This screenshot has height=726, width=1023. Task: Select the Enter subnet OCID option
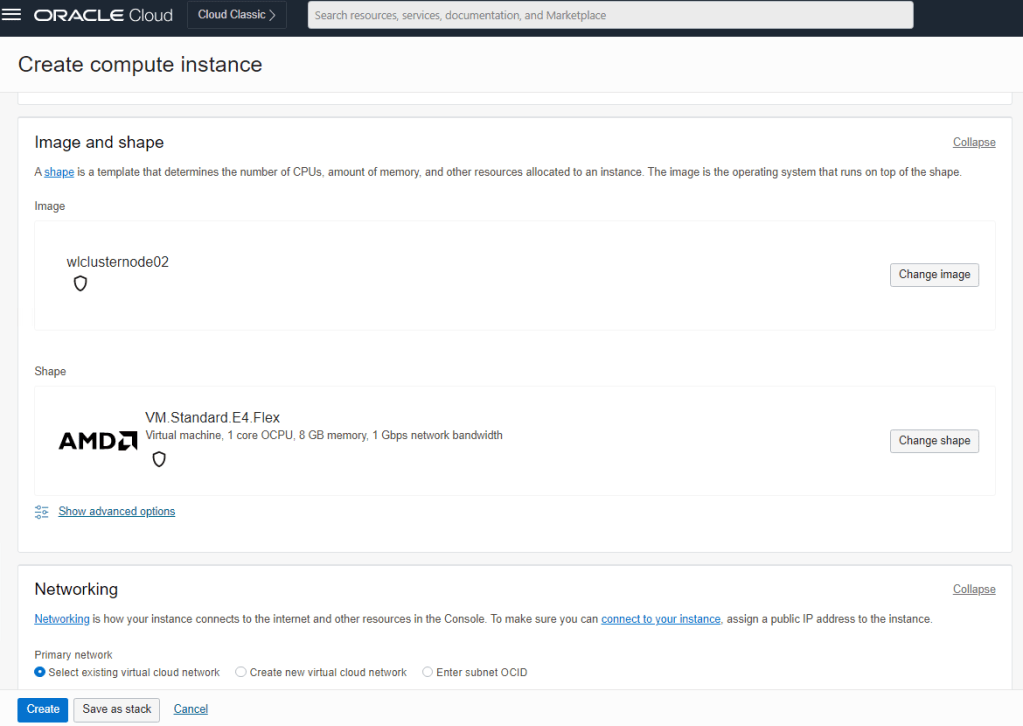click(x=428, y=672)
